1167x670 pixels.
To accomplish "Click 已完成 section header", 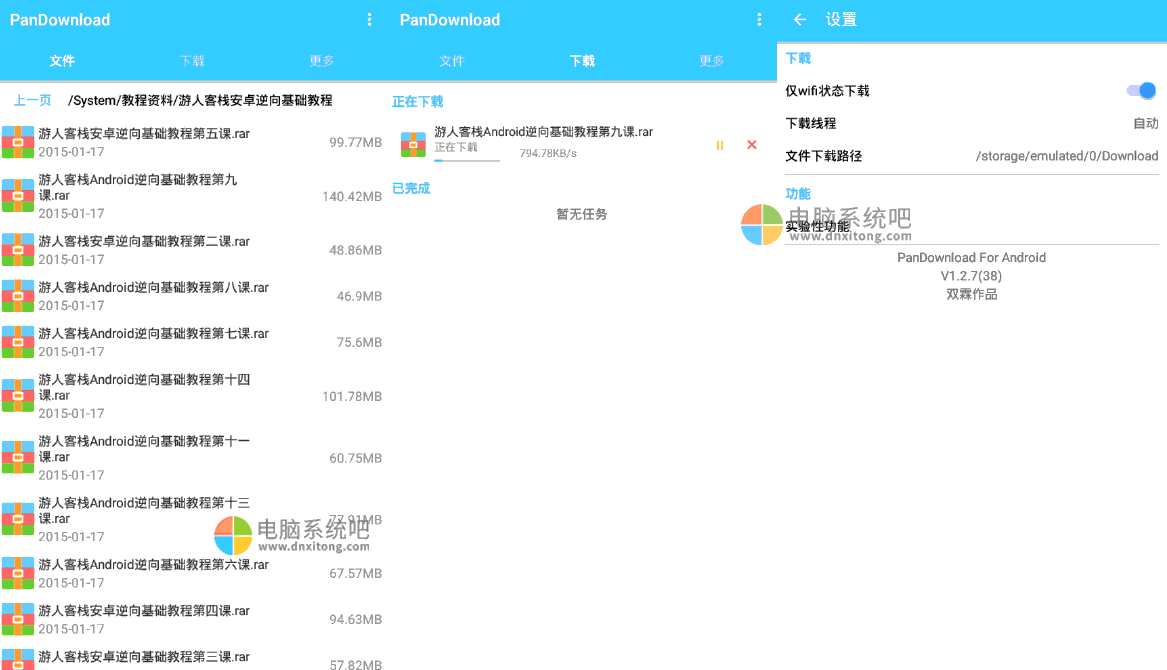I will coord(411,188).
